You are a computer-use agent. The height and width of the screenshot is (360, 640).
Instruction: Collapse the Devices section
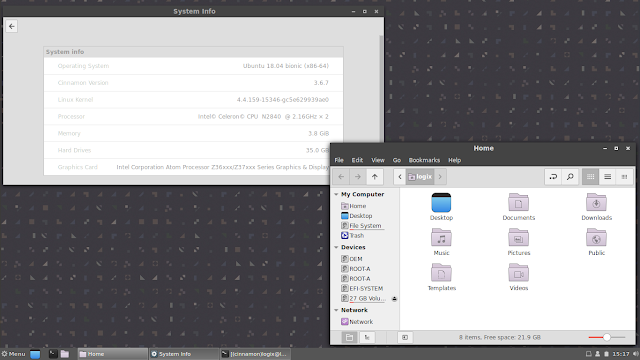(x=336, y=247)
